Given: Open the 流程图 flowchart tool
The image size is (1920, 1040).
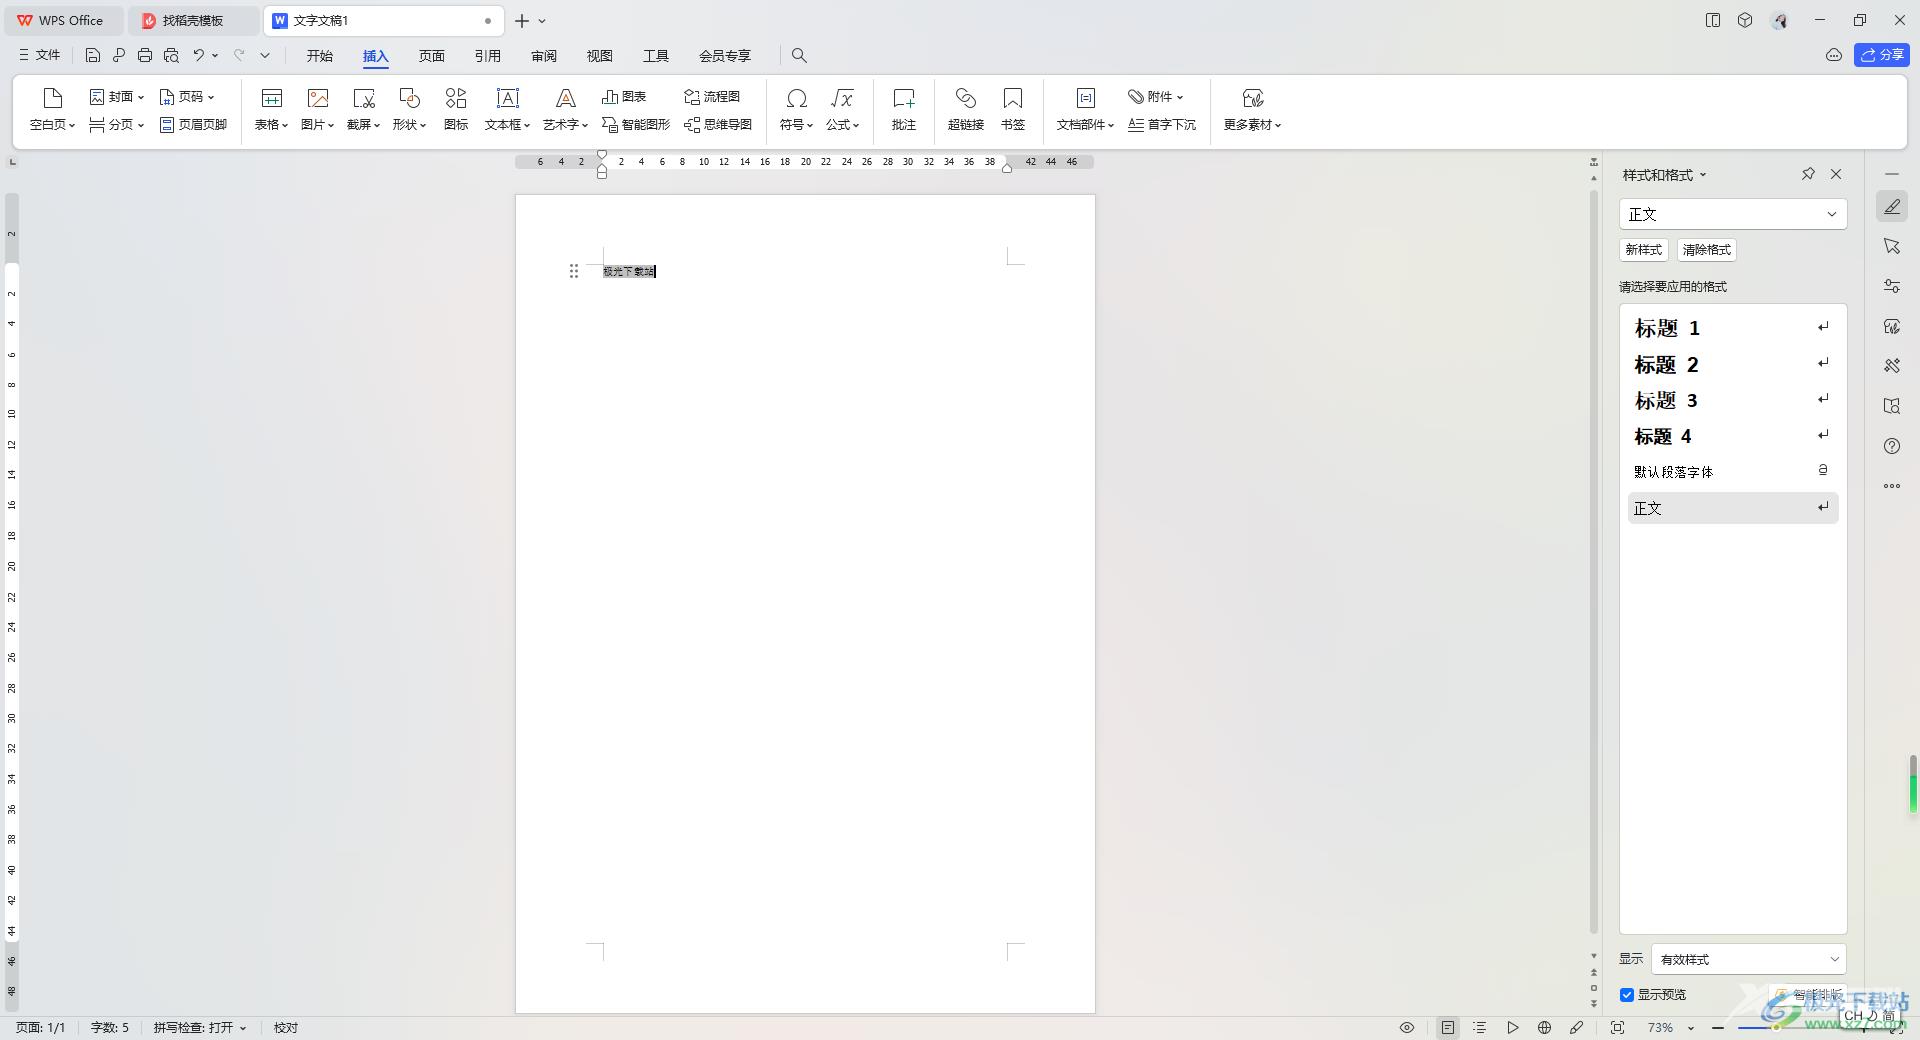Looking at the screenshot, I should pos(712,97).
